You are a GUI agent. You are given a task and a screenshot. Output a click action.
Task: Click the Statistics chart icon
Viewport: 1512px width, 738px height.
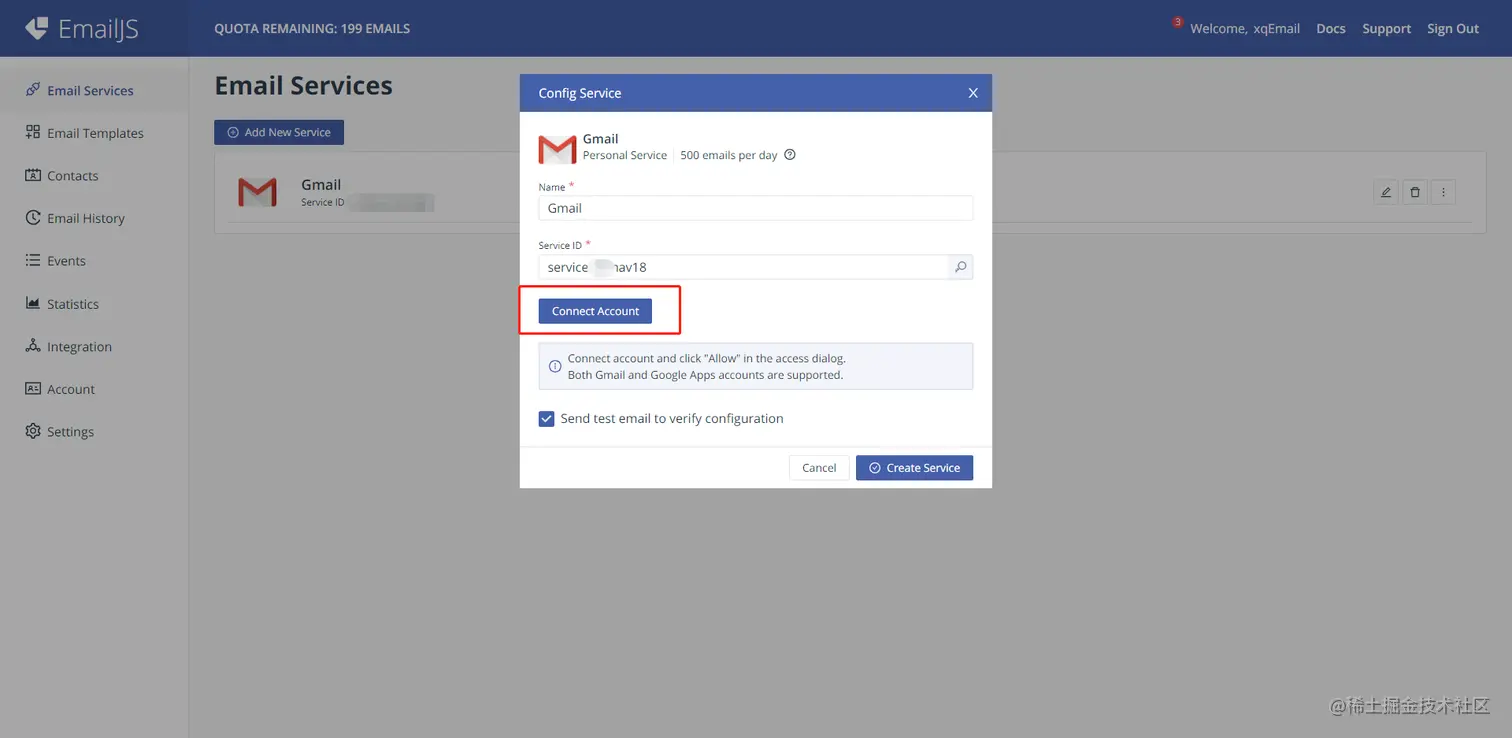coord(33,303)
